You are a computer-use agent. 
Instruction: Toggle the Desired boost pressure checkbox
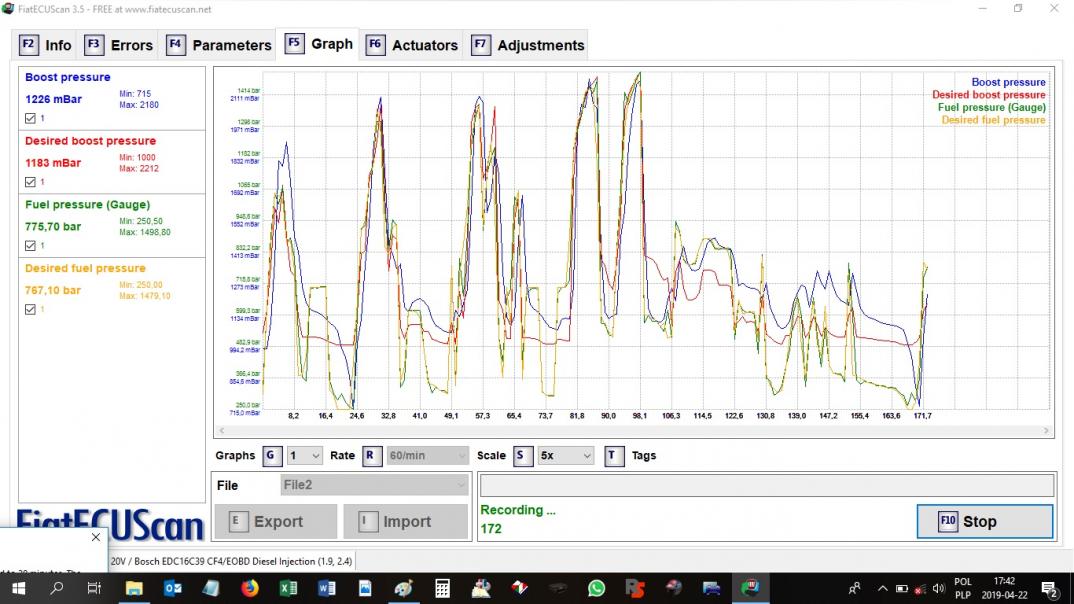click(x=30, y=182)
